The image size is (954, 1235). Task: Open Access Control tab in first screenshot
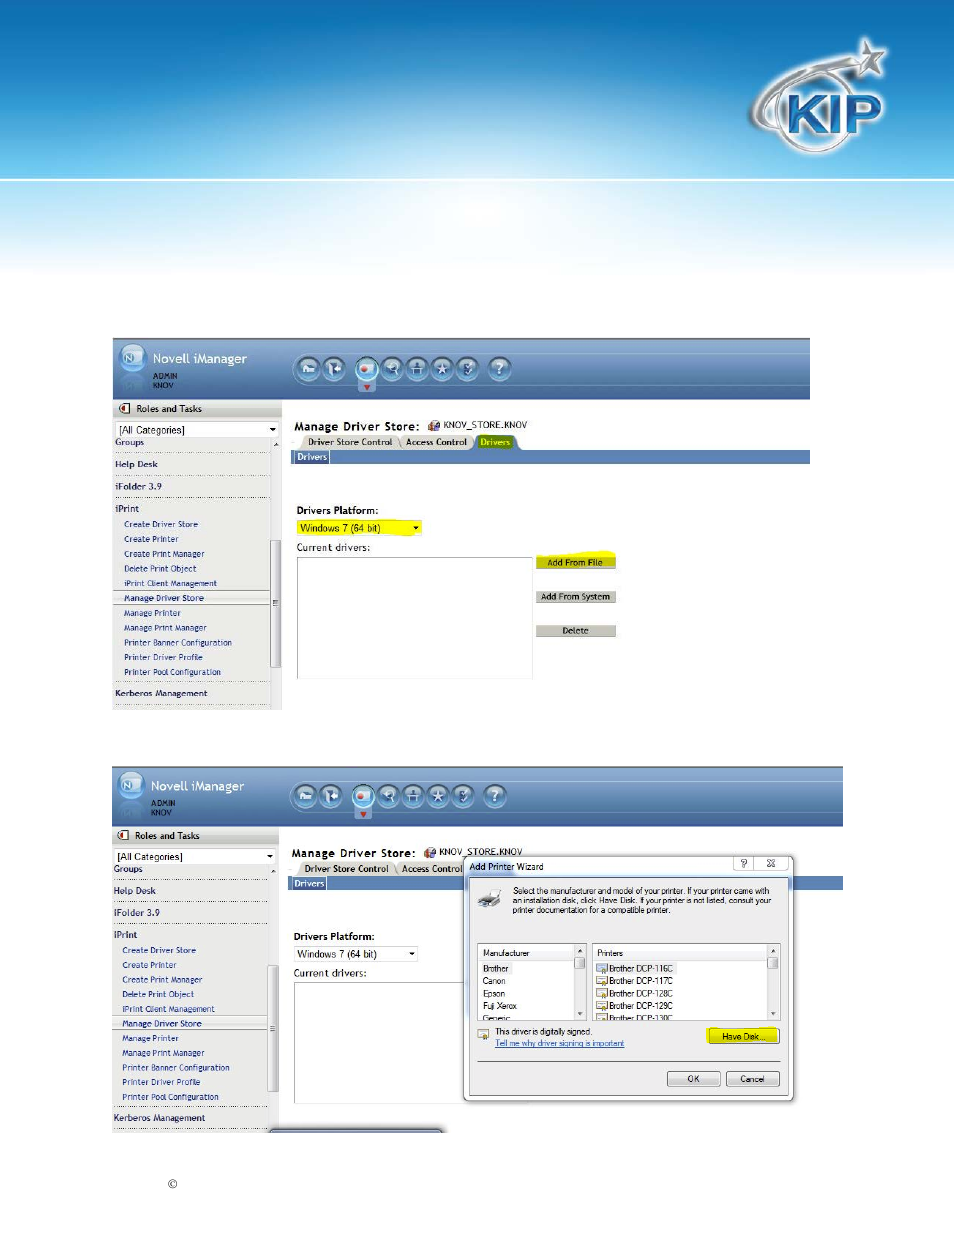point(436,442)
